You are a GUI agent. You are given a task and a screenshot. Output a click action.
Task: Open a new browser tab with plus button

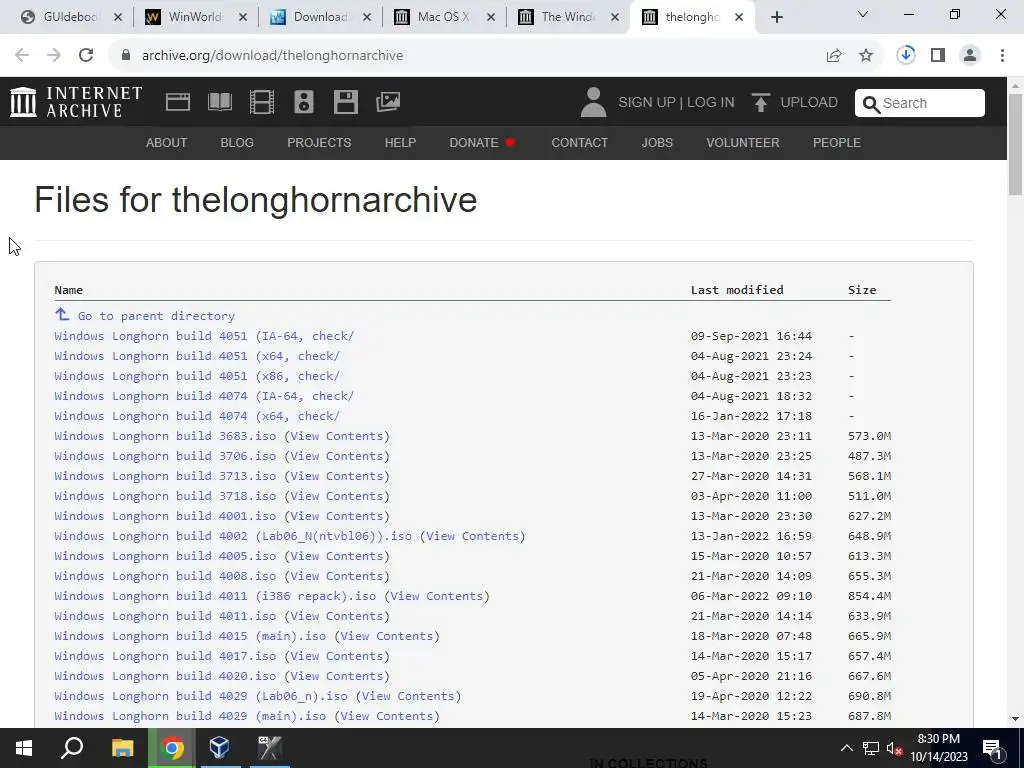[776, 18]
